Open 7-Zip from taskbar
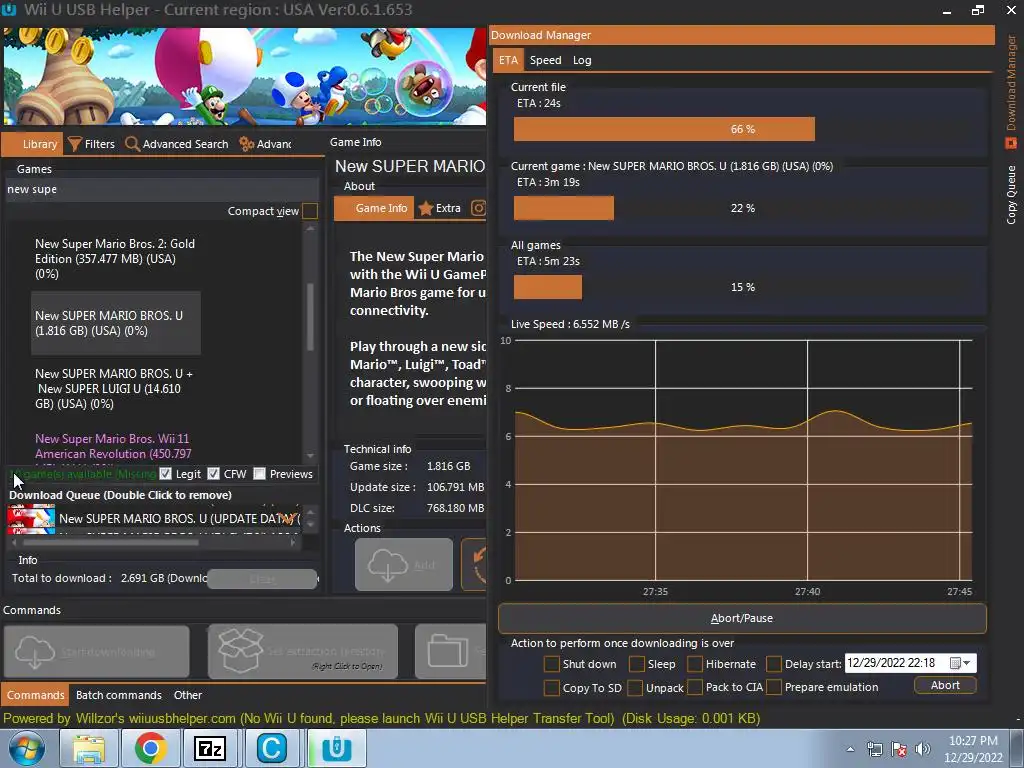 click(x=211, y=748)
